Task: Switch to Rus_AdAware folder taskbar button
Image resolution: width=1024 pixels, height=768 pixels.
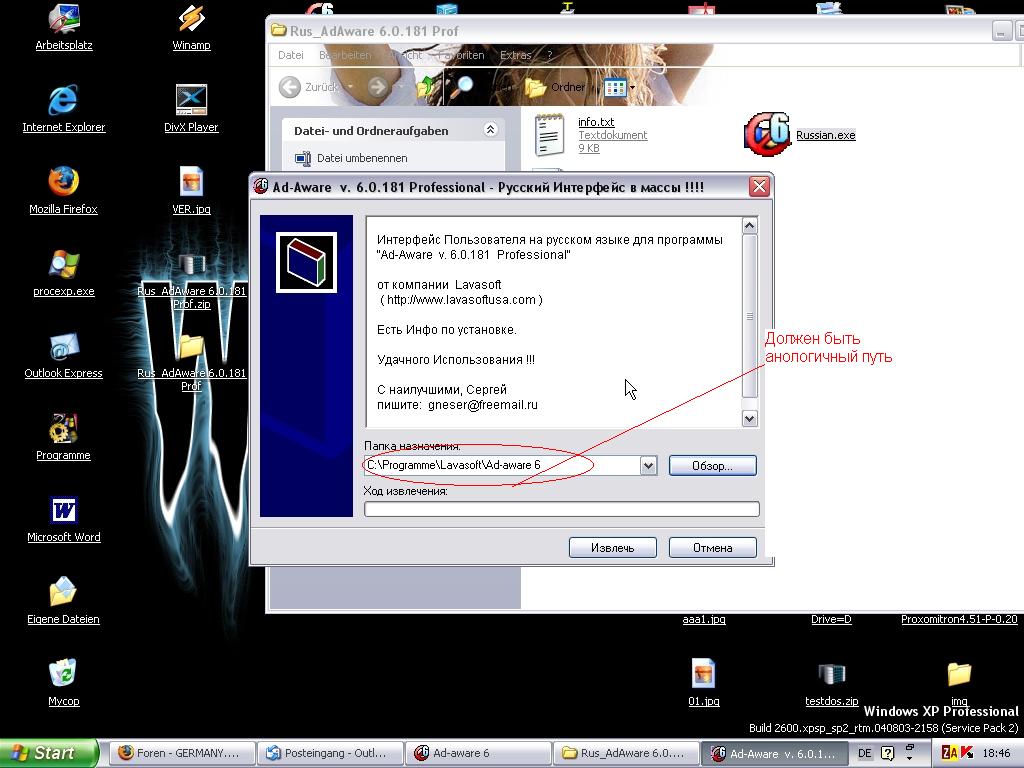Action: pos(626,753)
